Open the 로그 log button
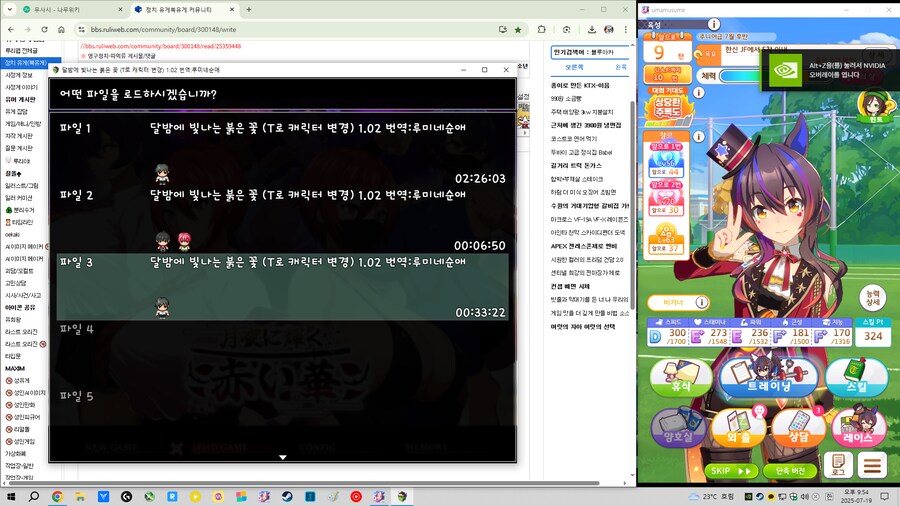The height and width of the screenshot is (506, 900). (x=838, y=464)
